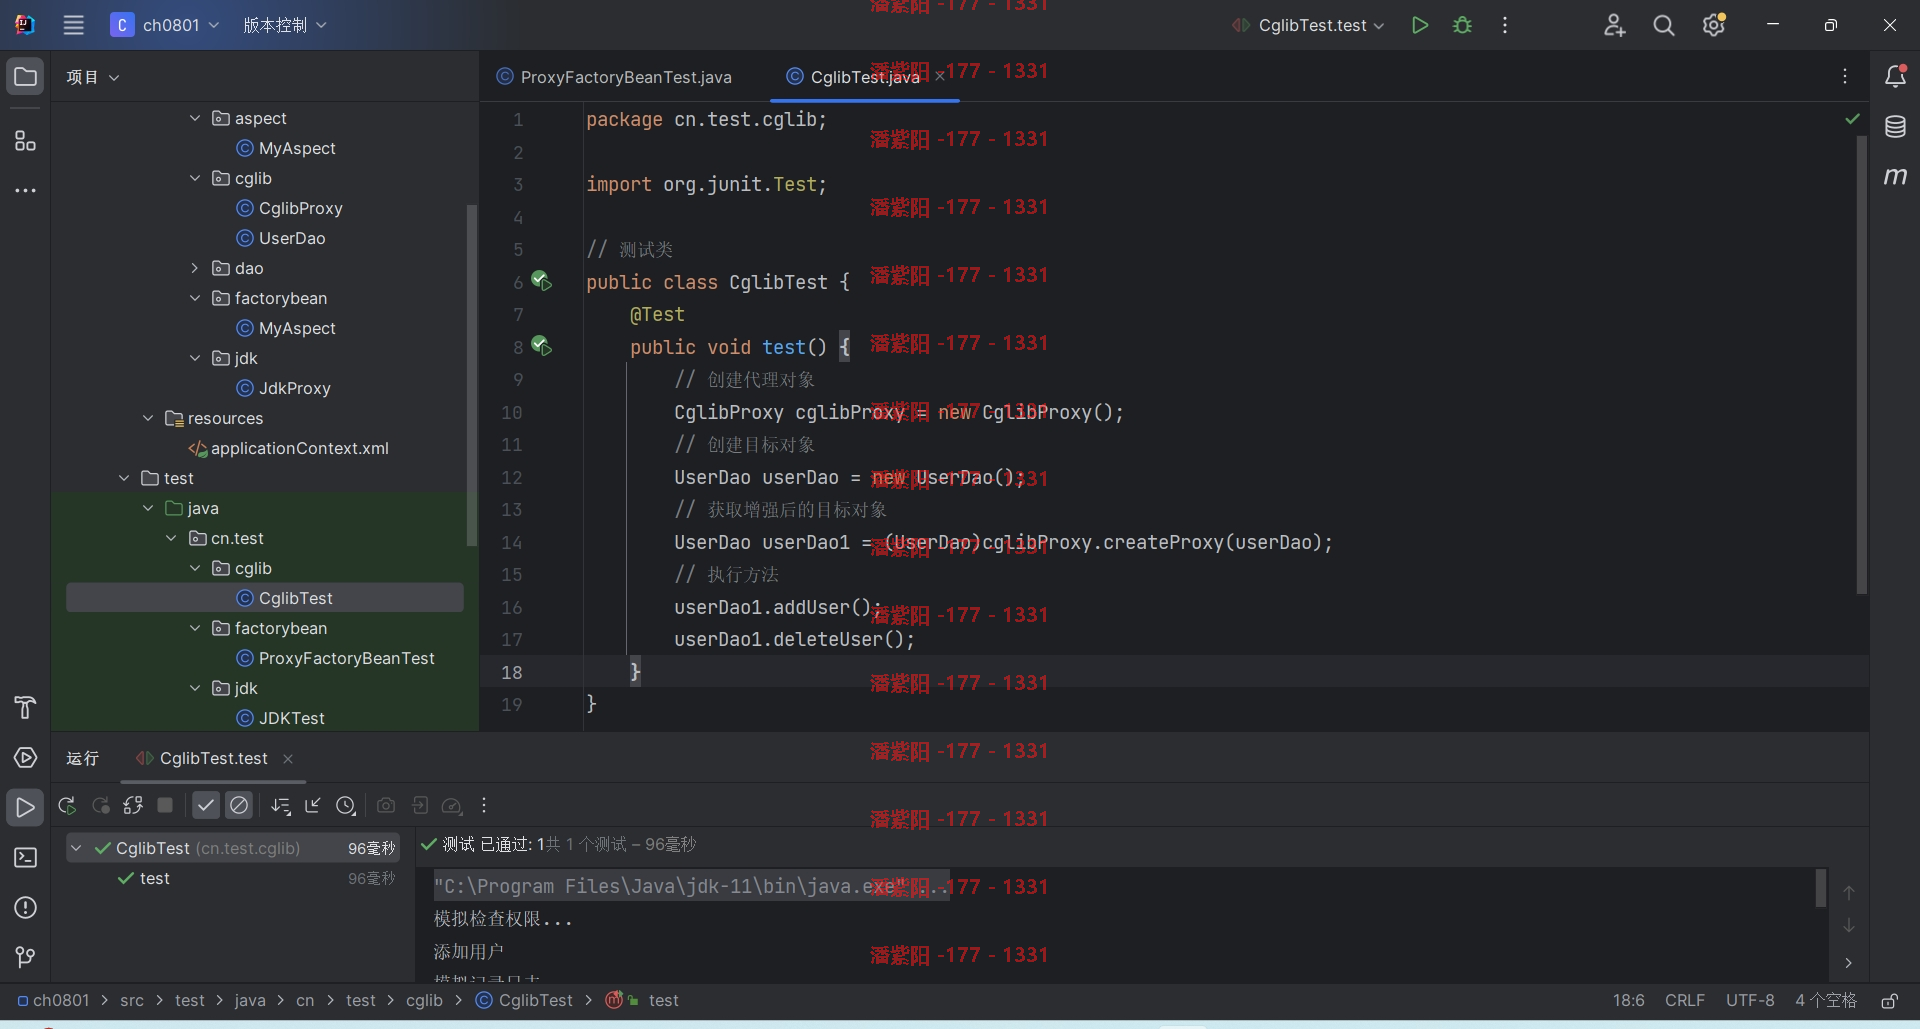Start debugging with the bug icon

[1462, 25]
